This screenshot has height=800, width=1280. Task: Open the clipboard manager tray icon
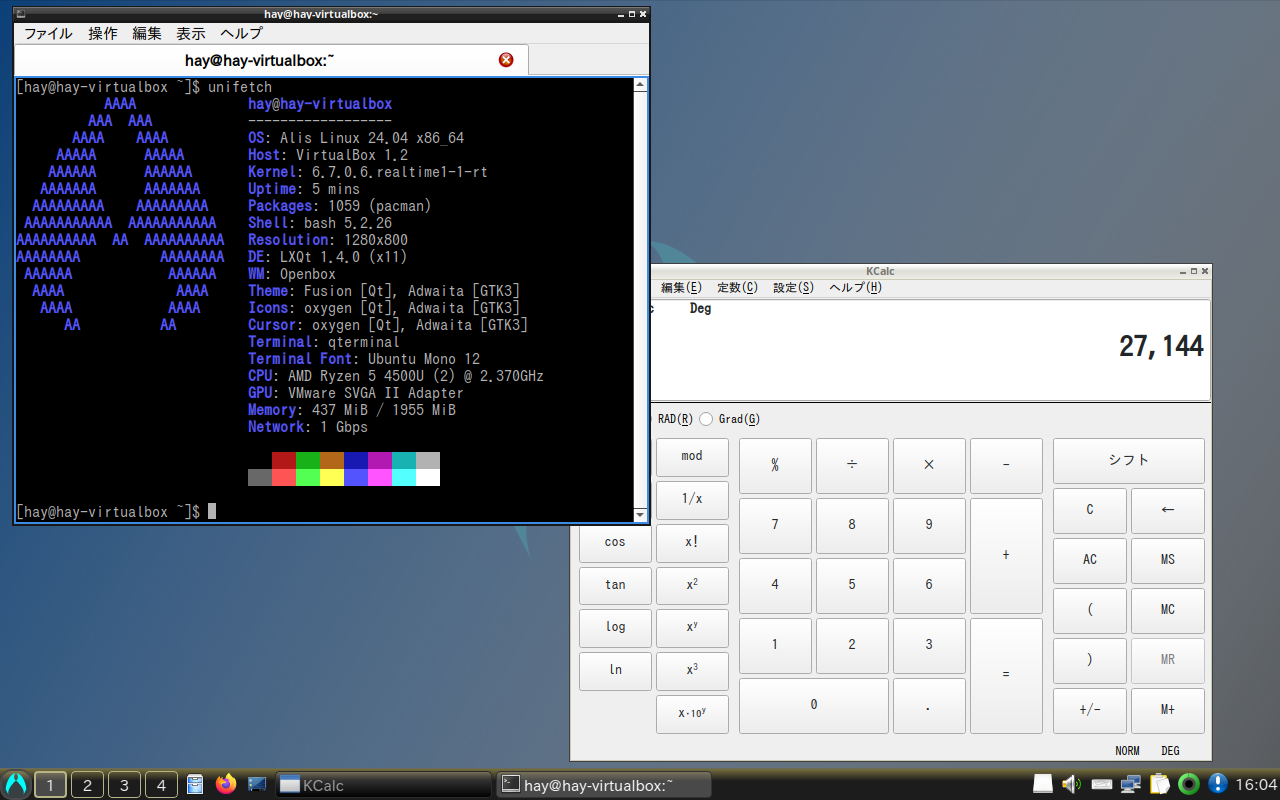pos(1160,784)
